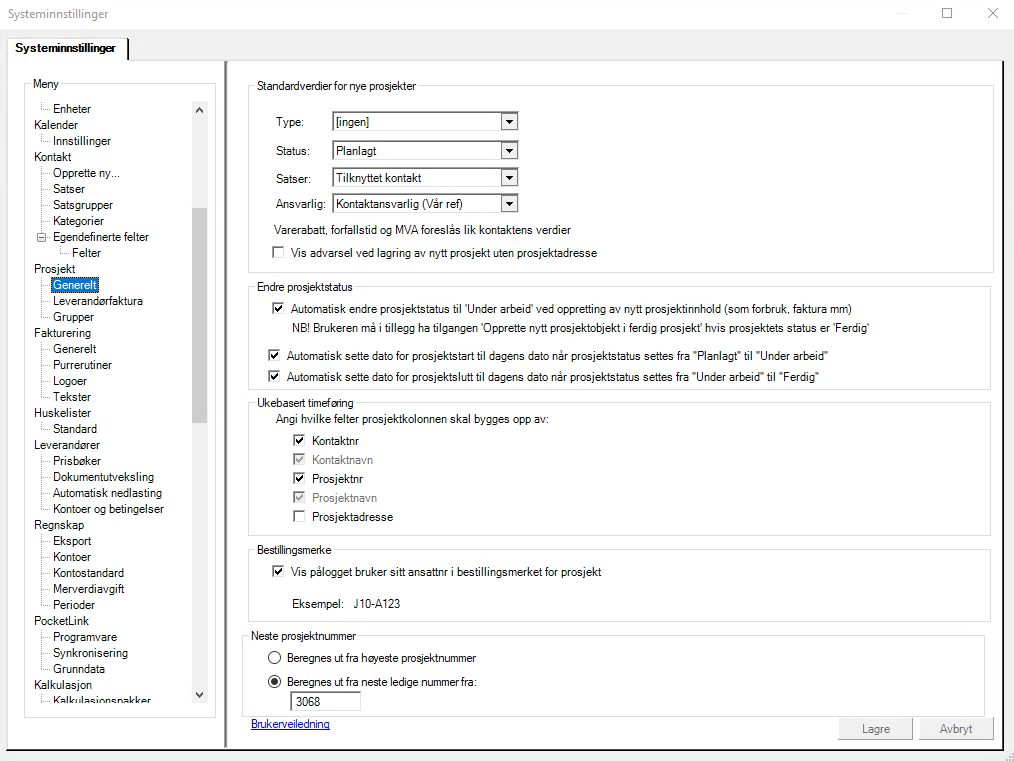This screenshot has width=1014, height=761.
Task: Click the Fakturering tree category
Action: click(62, 333)
